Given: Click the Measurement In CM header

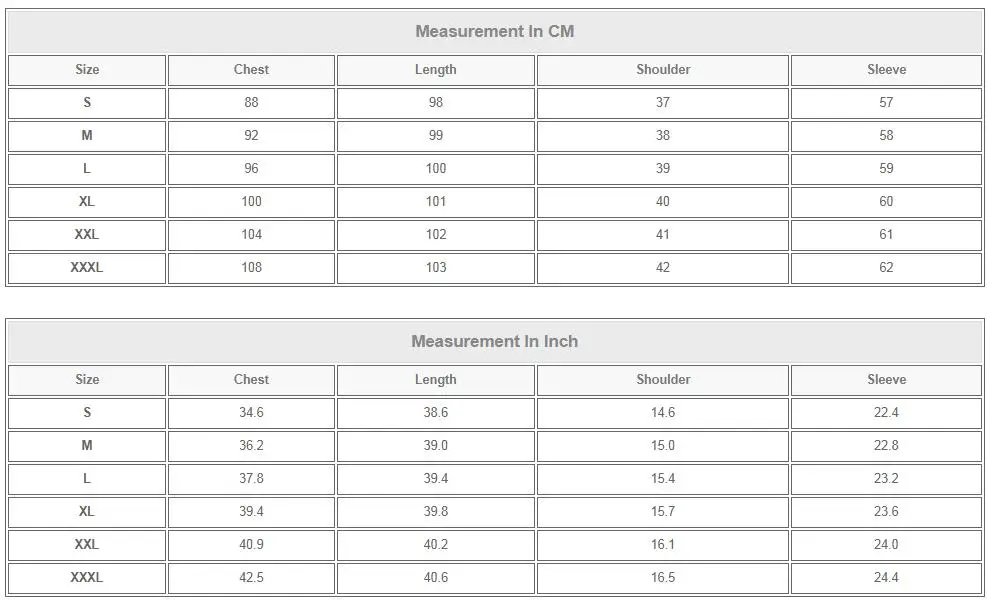Looking at the screenshot, I should [x=495, y=31].
